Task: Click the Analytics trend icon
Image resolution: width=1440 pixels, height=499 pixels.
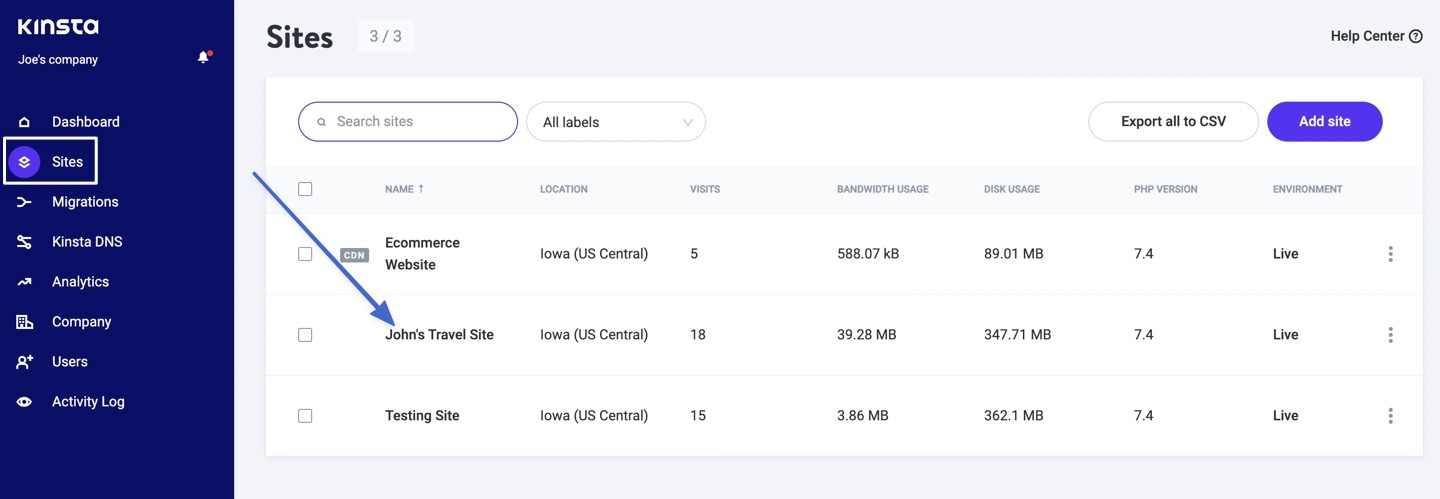Action: (x=24, y=282)
